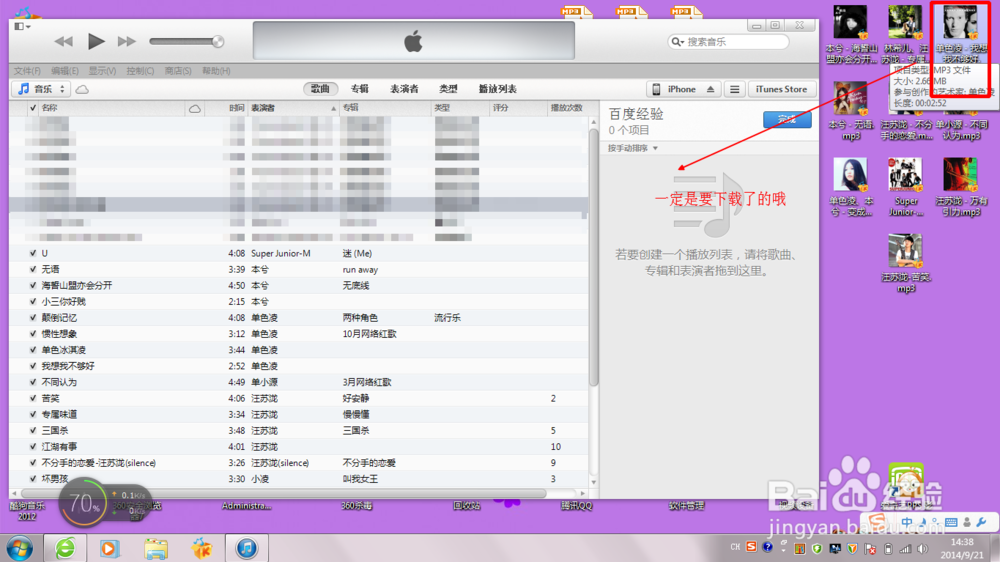The height and width of the screenshot is (562, 1000).
Task: Click the iTunes taskbar icon
Action: tap(247, 548)
